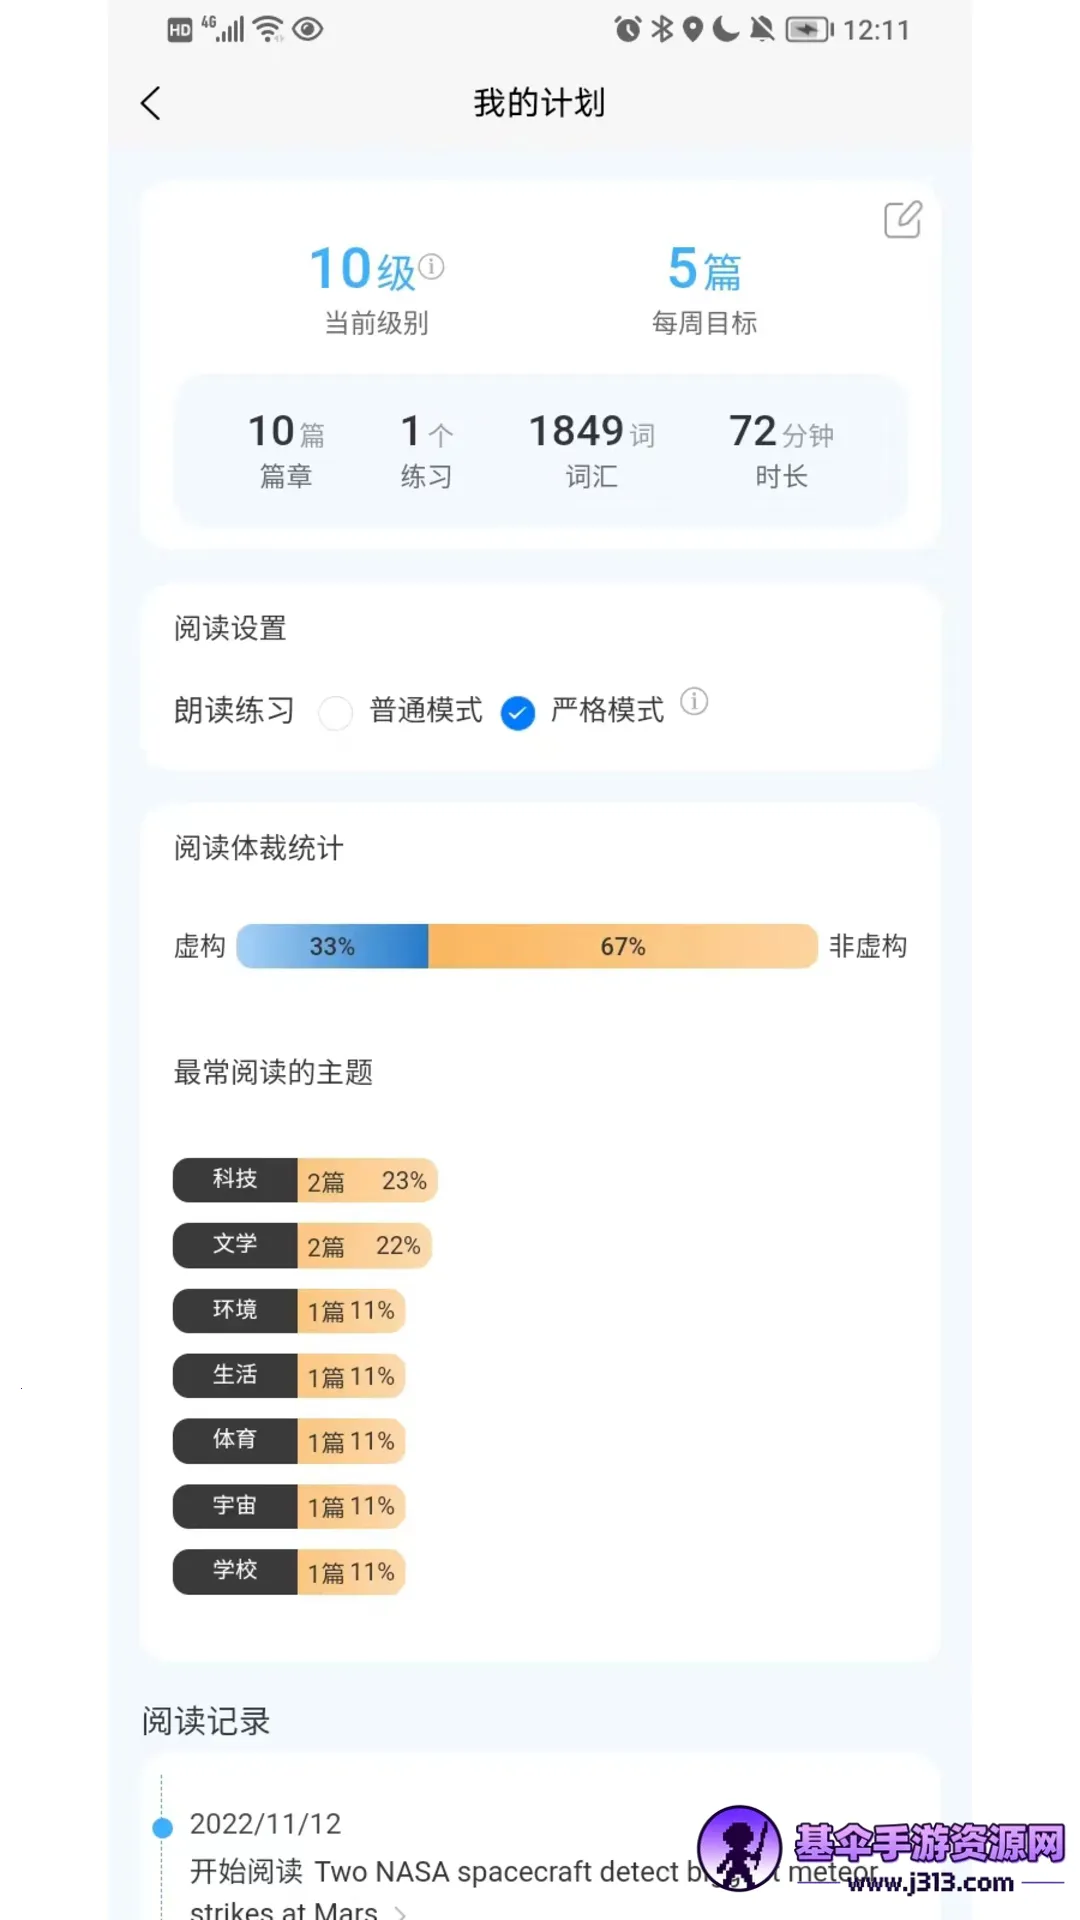Expand the NASA spacecraft reading record chevron
1080x1920 pixels.
[x=400, y=1911]
